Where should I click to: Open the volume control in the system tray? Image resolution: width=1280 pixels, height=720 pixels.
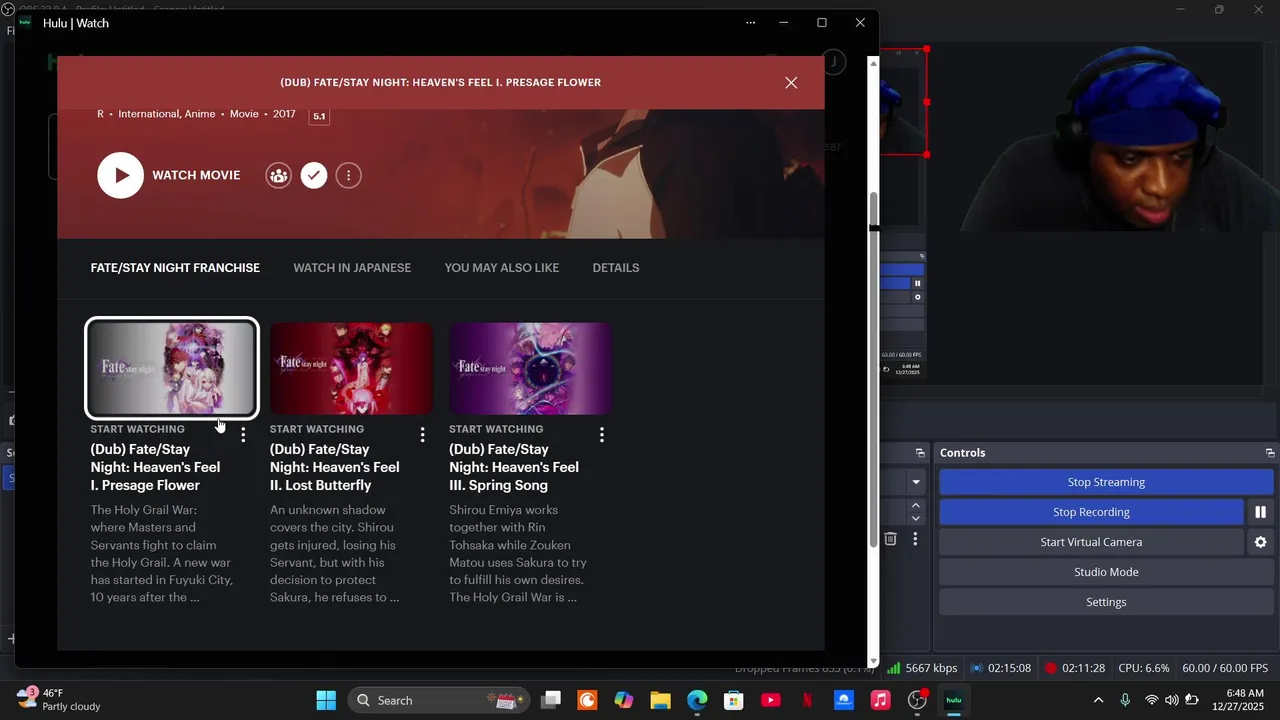pyautogui.click(x=1171, y=700)
